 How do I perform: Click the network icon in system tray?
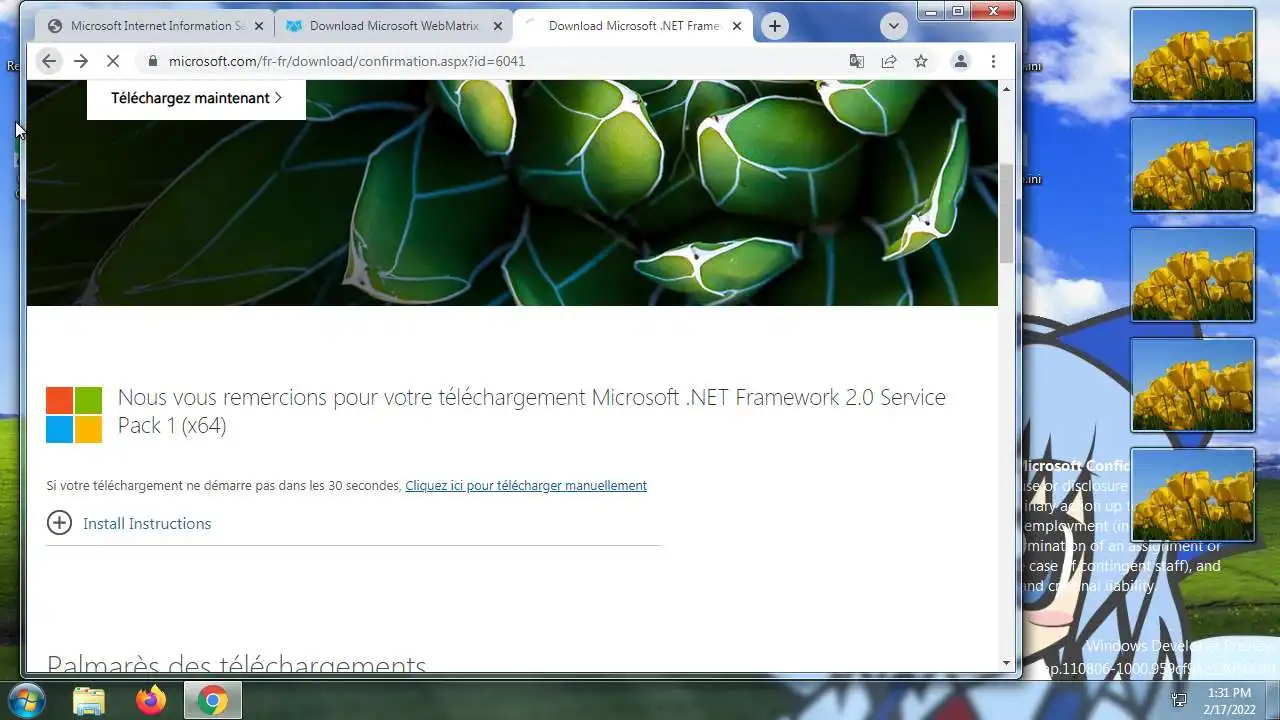pos(1179,700)
